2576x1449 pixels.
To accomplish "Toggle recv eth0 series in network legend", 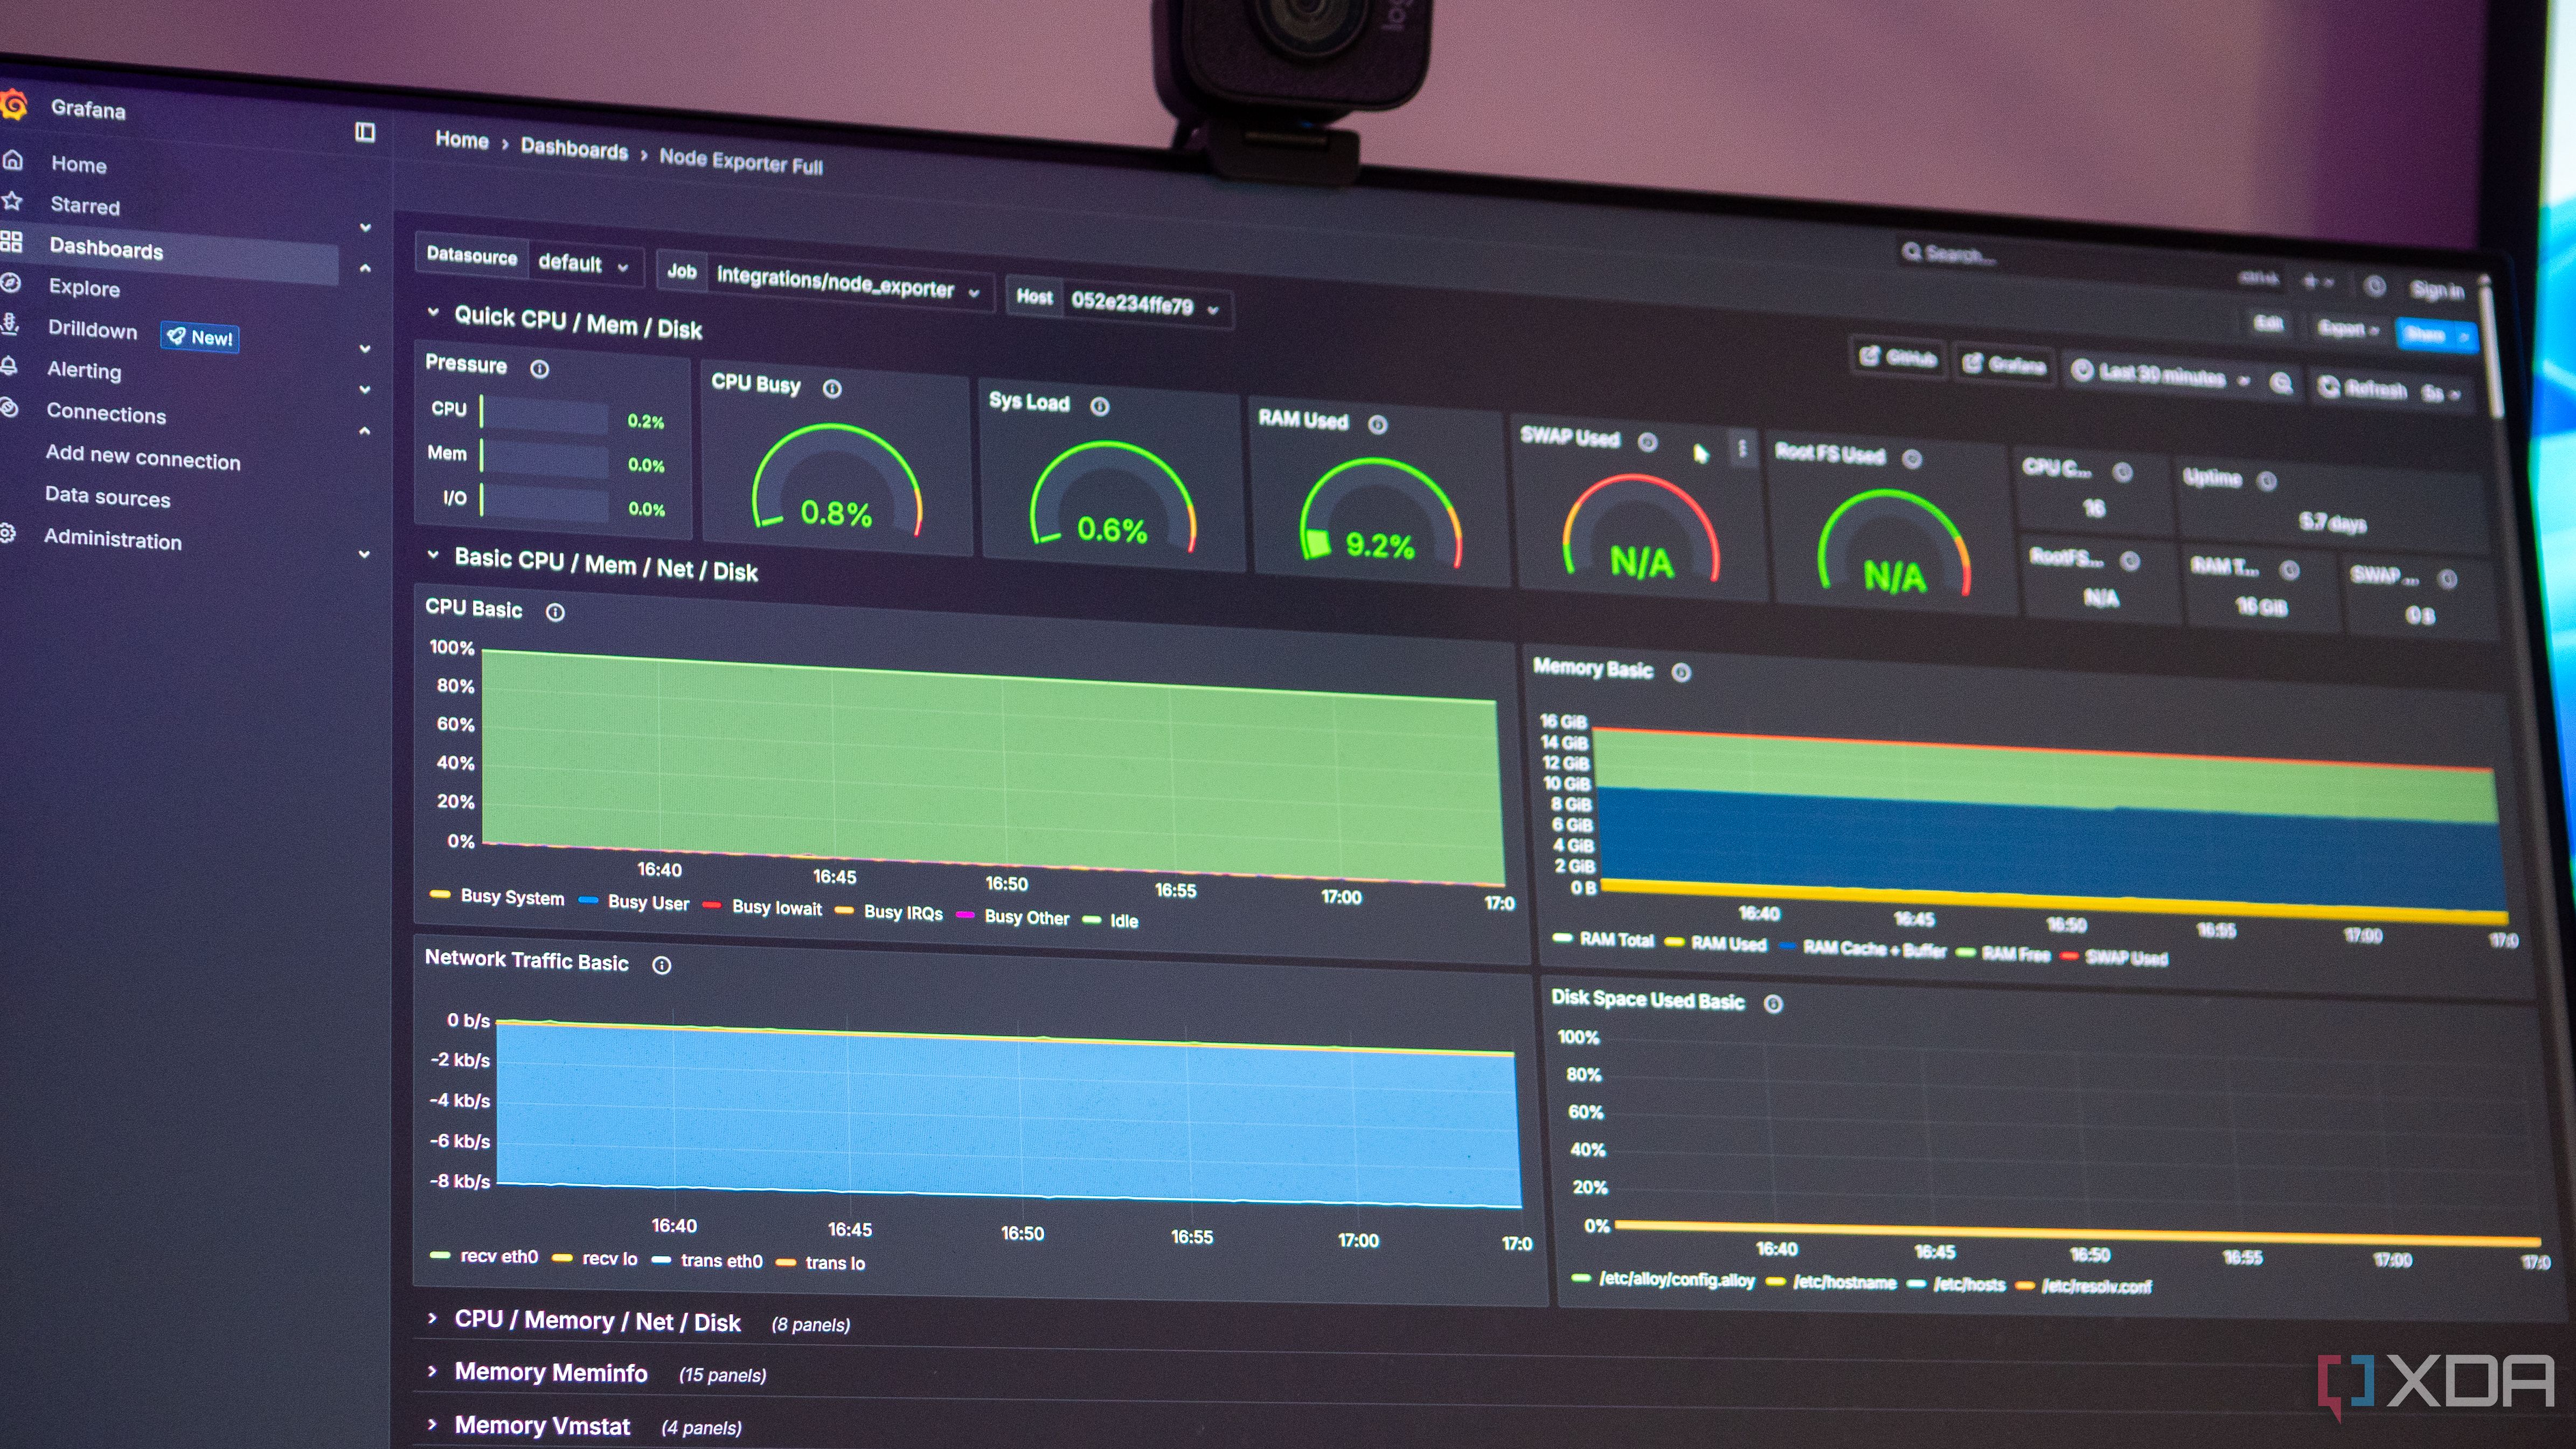I will click(498, 1256).
